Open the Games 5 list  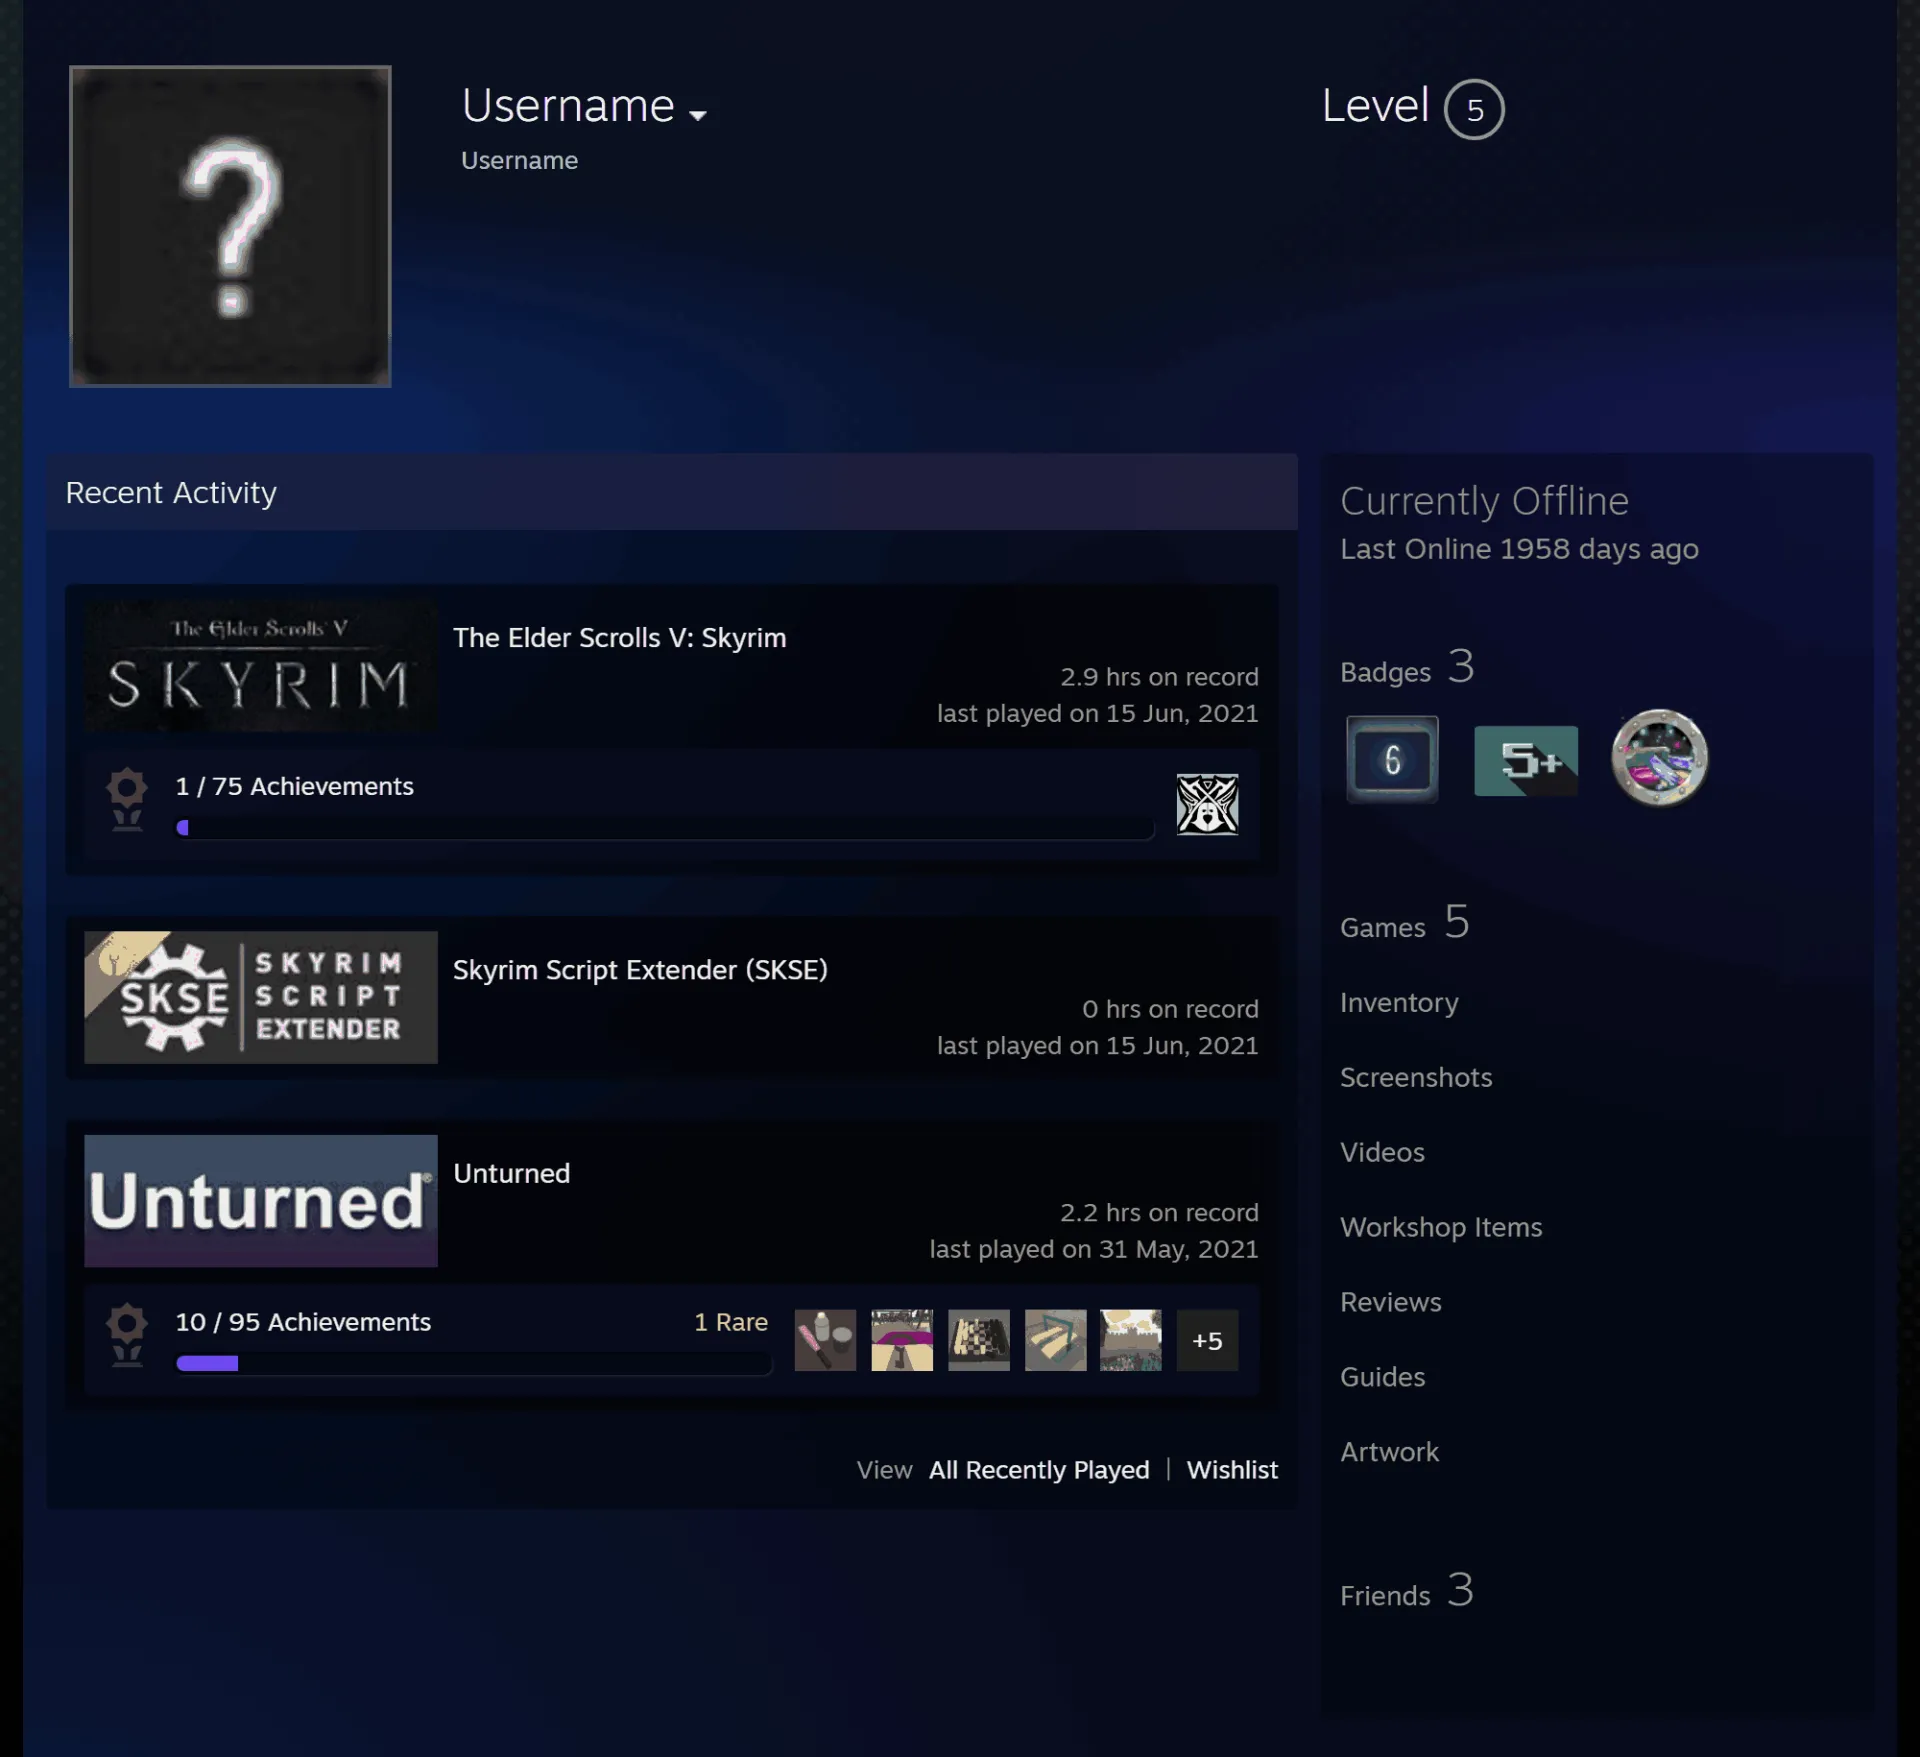click(x=1405, y=923)
